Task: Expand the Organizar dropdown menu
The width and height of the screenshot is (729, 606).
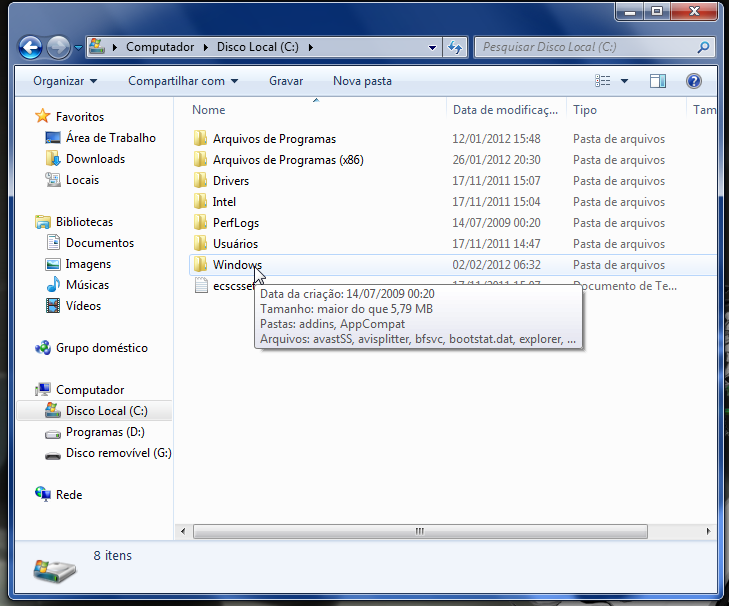Action: 65,81
